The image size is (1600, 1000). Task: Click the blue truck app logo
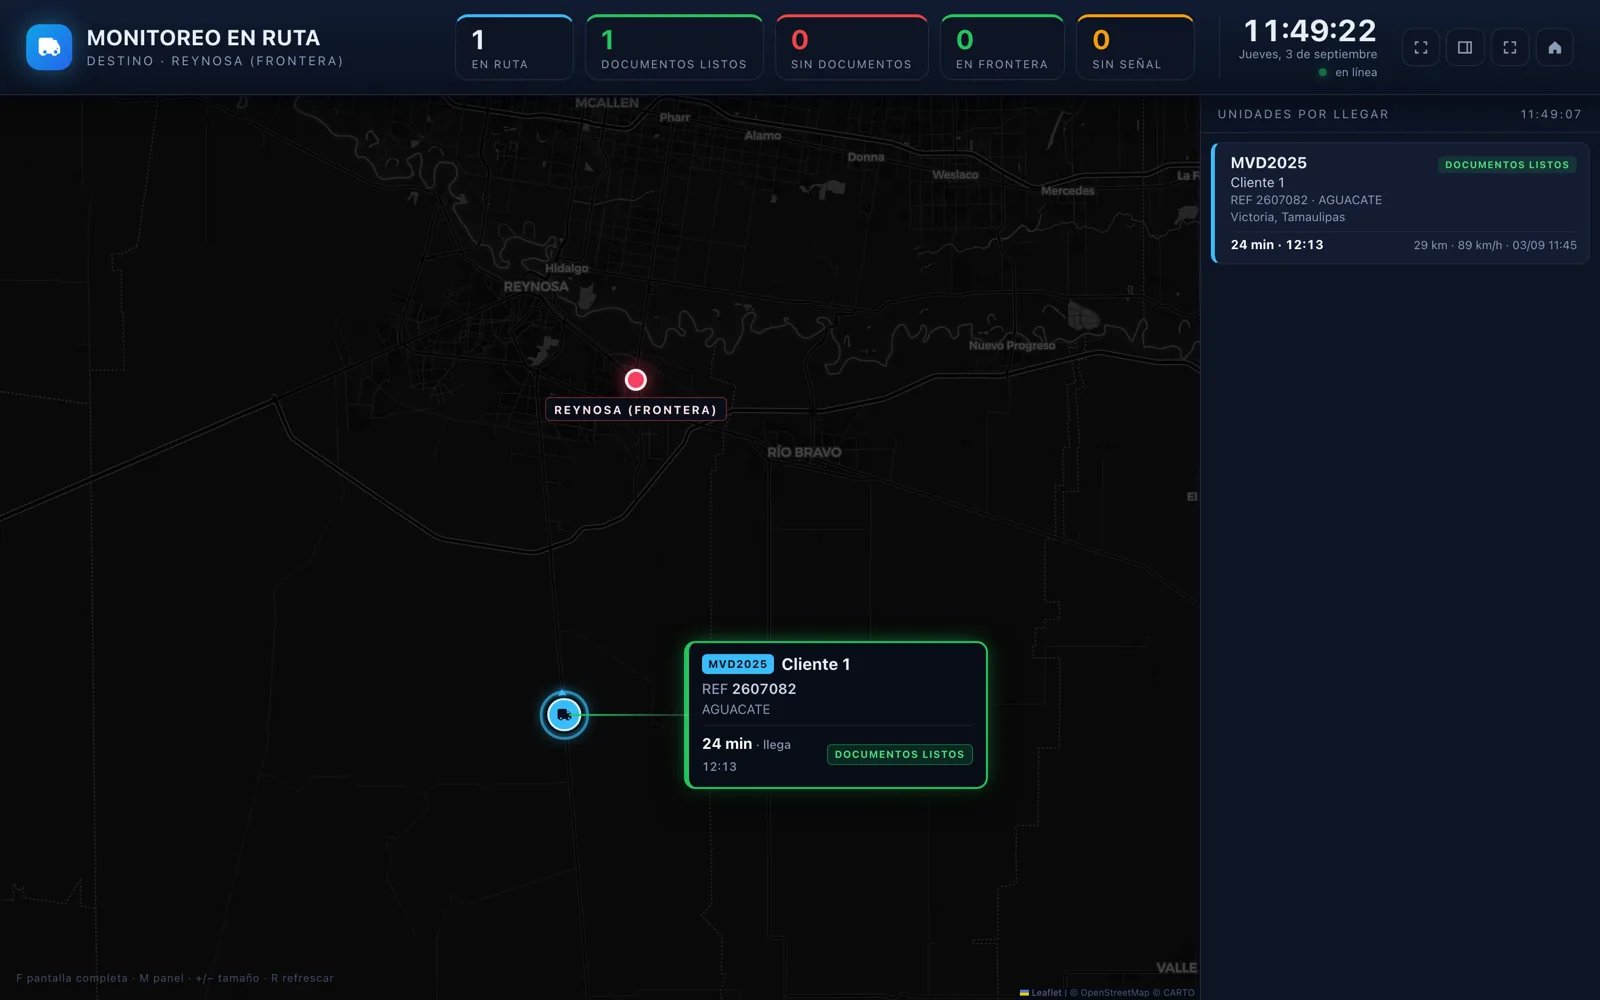click(49, 47)
